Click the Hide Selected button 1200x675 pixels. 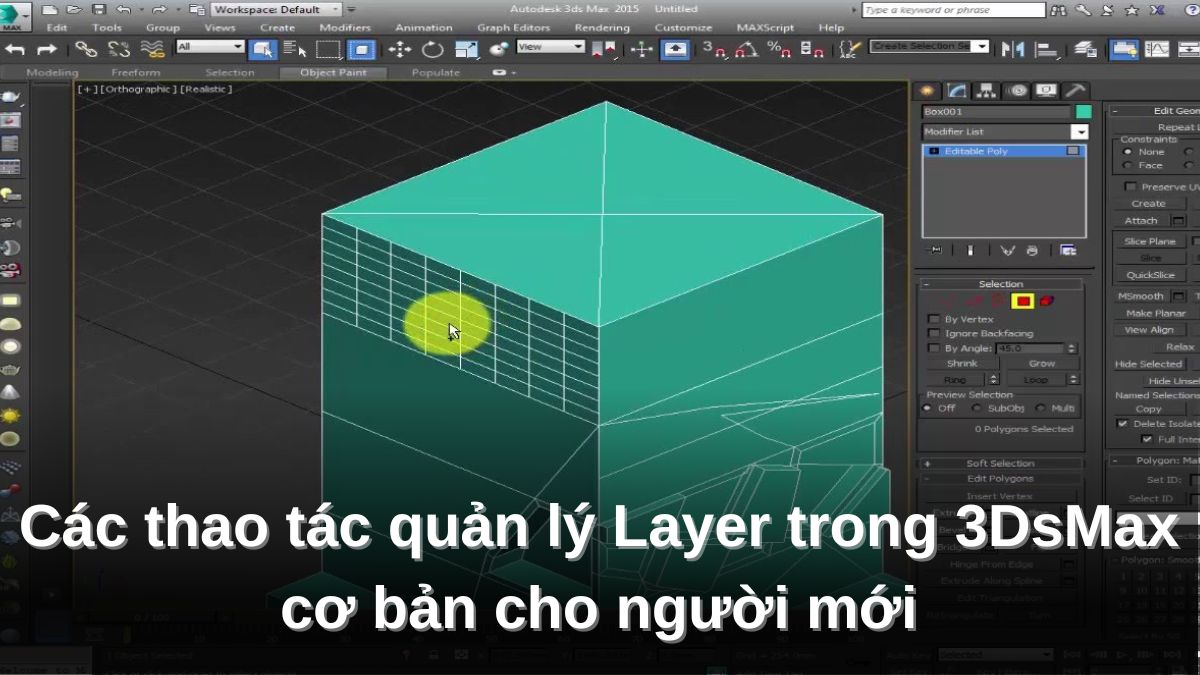(1149, 364)
